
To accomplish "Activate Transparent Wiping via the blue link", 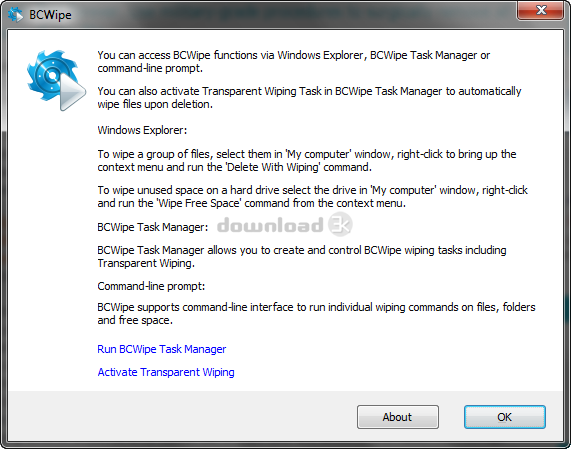I will click(166, 372).
